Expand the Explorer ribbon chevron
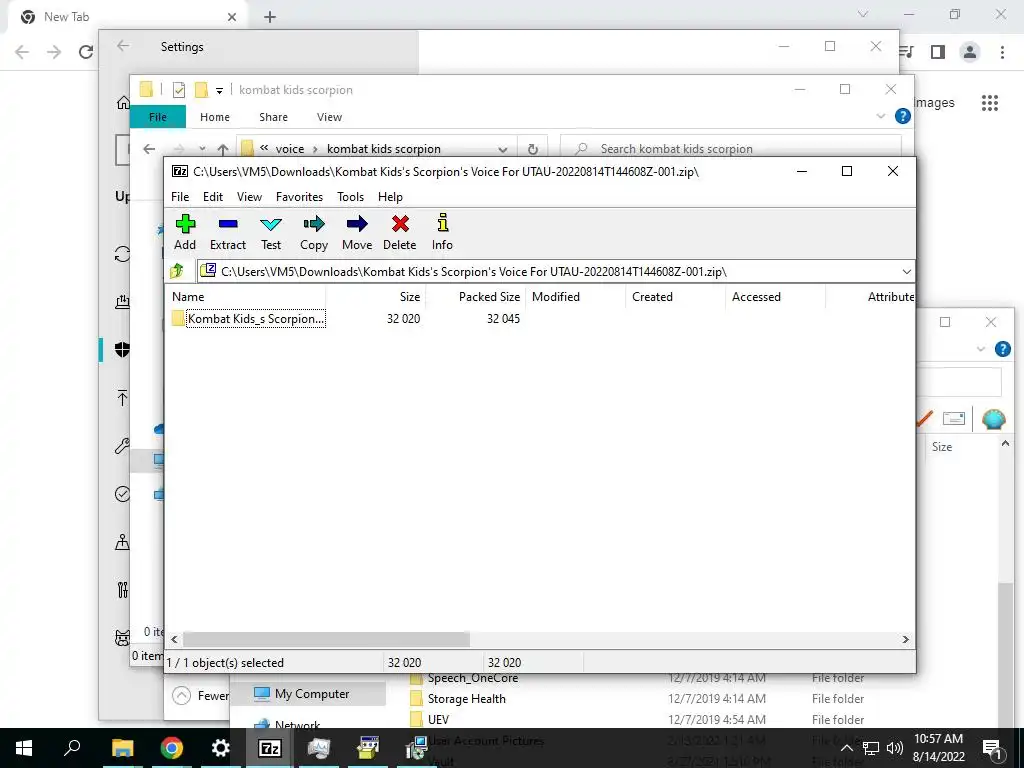 tap(880, 116)
